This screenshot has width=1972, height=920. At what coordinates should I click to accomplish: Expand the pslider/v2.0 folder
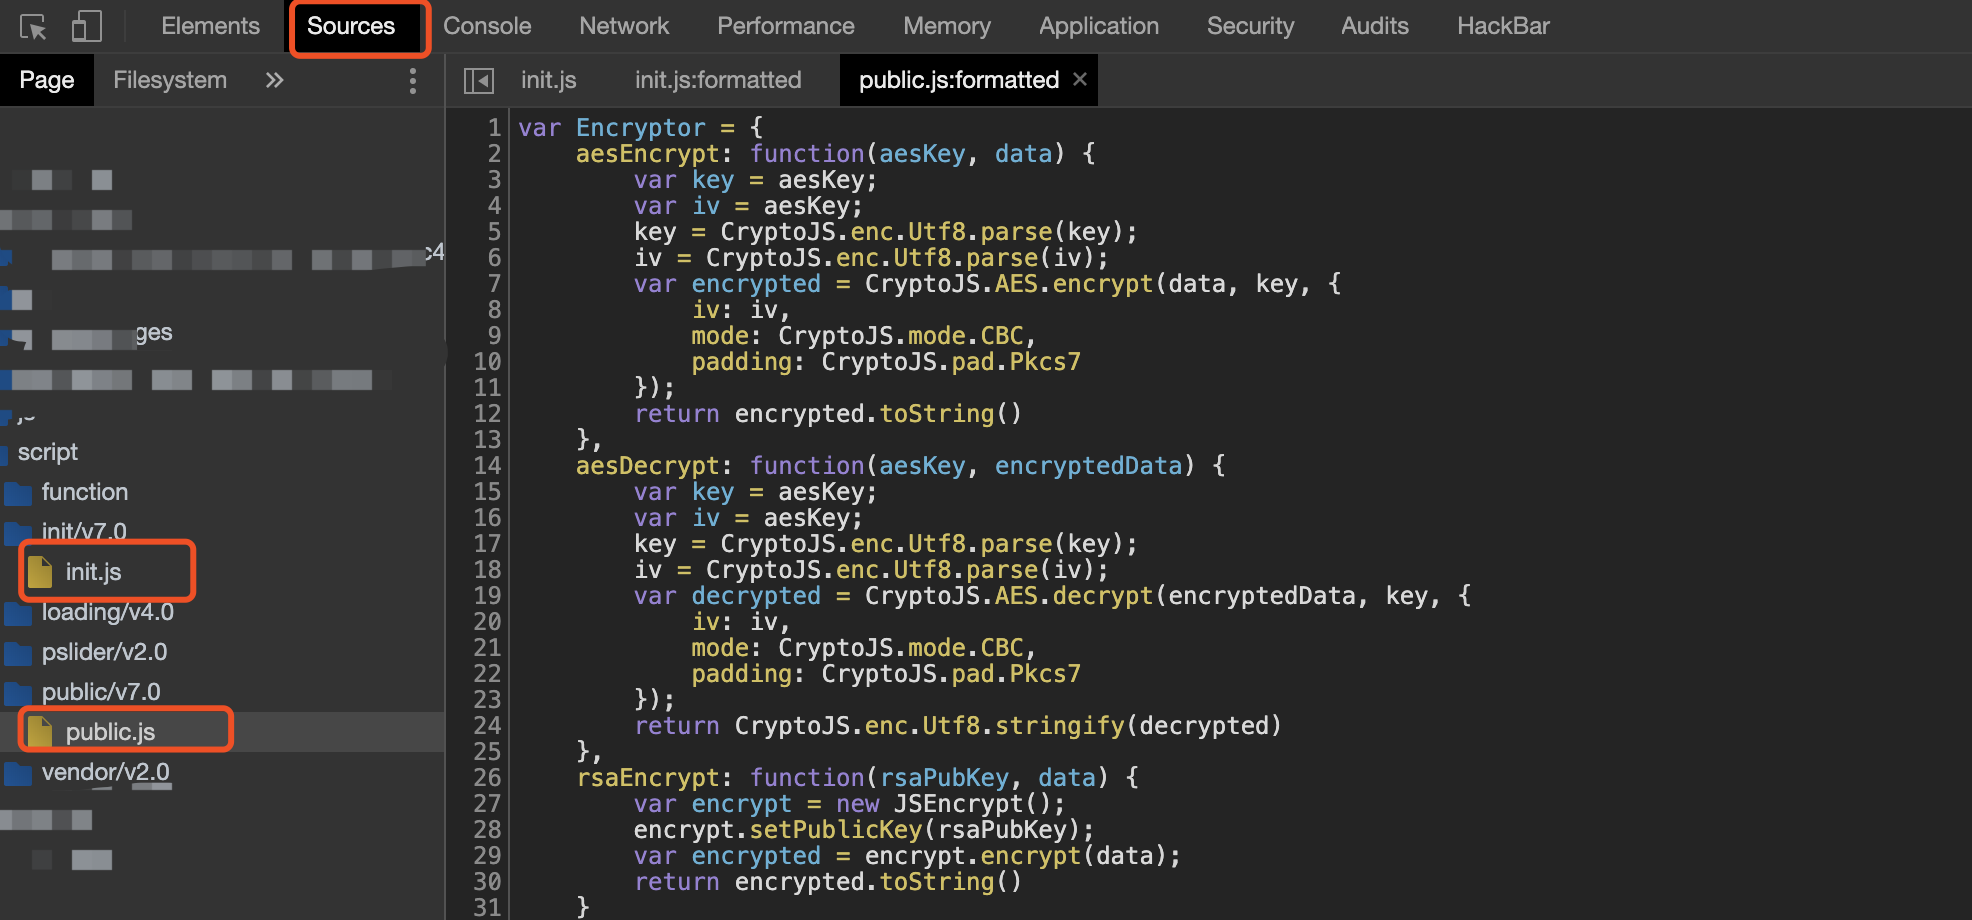click(104, 652)
